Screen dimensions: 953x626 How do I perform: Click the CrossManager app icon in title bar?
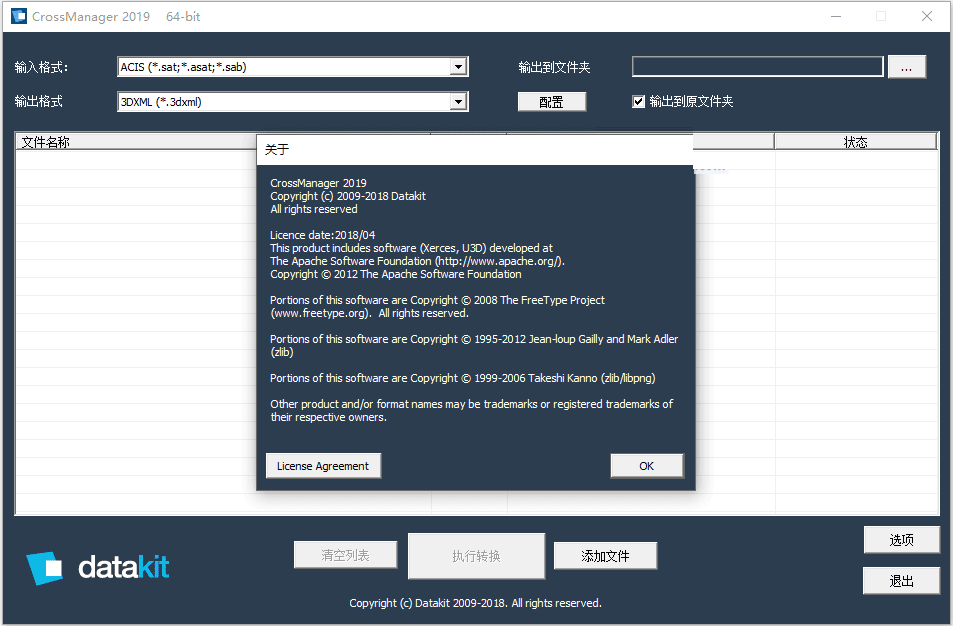18,16
